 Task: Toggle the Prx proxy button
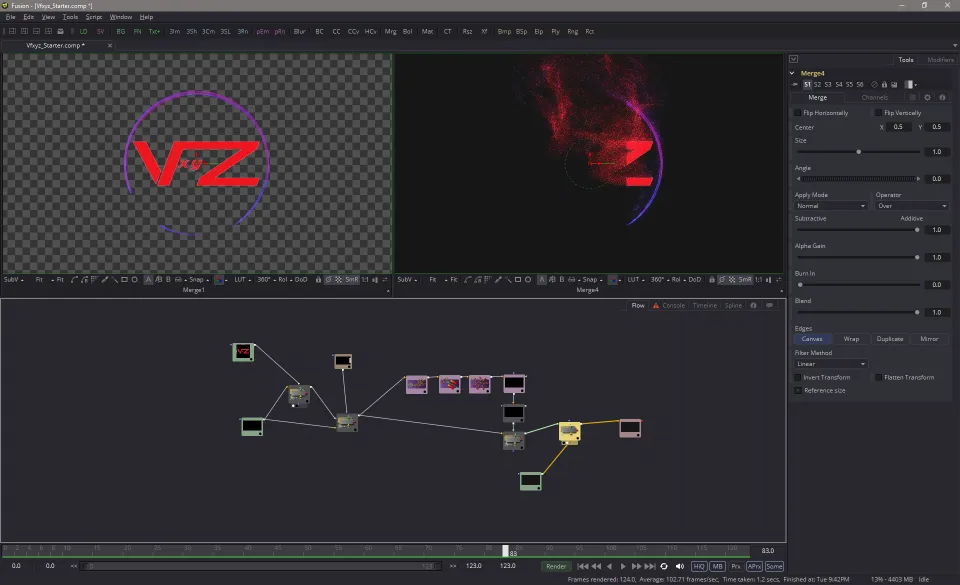coord(736,567)
